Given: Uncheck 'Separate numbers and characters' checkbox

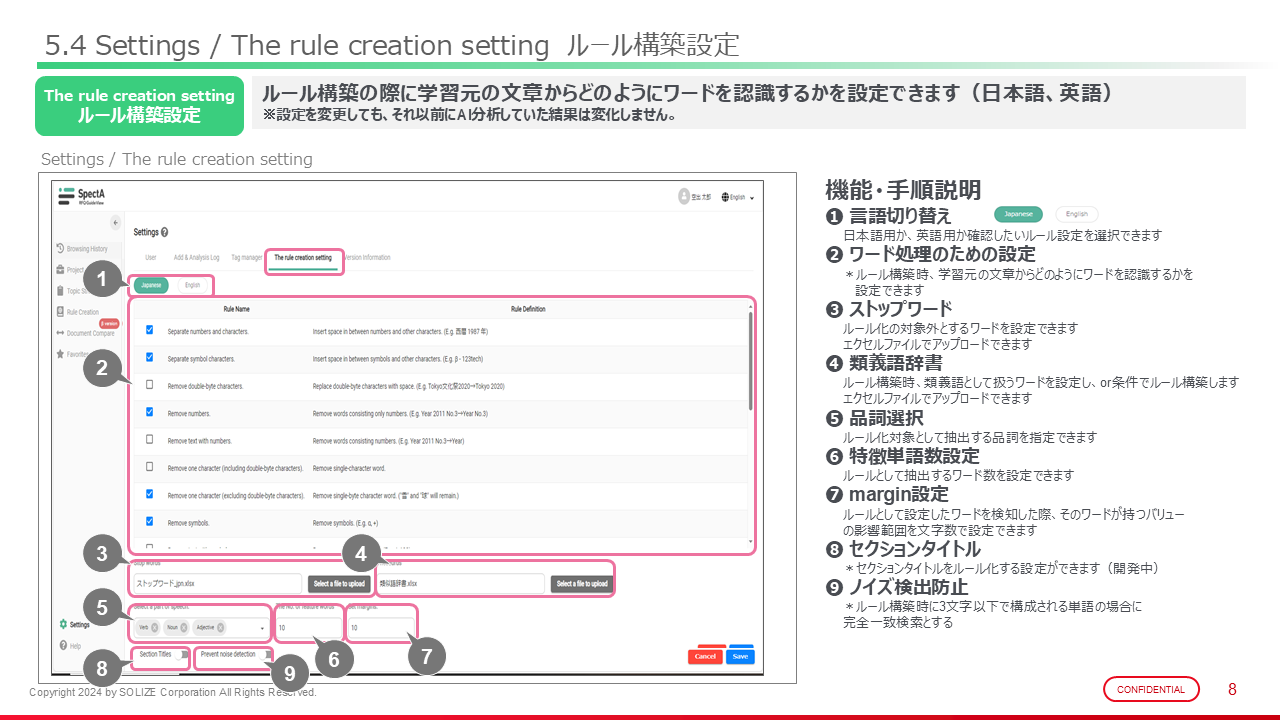Looking at the screenshot, I should [150, 330].
